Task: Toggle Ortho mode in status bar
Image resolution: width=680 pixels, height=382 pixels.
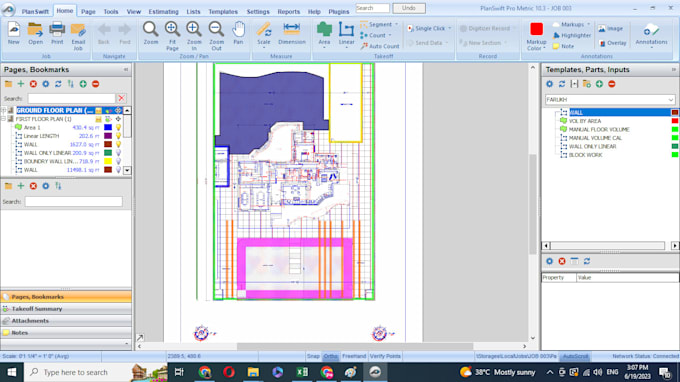Action: click(330, 356)
